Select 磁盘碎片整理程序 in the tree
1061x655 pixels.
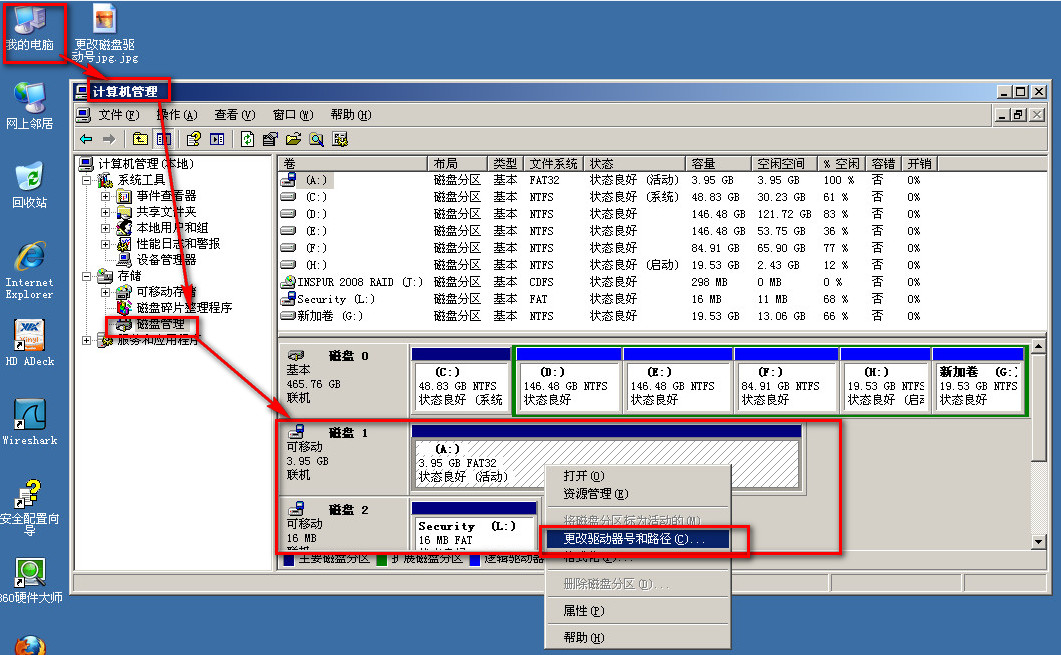pyautogui.click(x=184, y=308)
